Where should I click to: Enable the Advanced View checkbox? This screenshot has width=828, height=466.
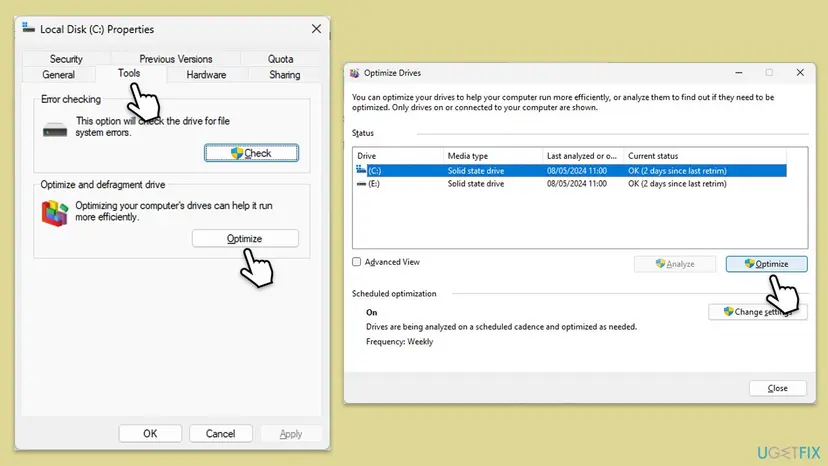(x=357, y=262)
